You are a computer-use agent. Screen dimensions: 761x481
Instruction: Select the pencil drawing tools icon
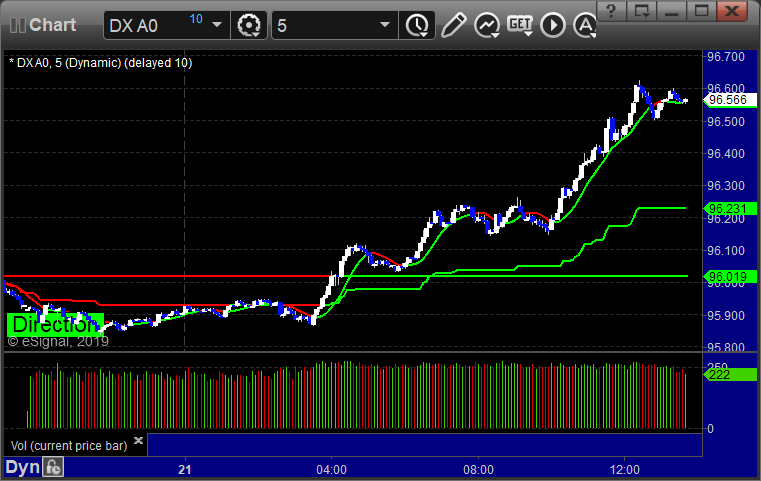pyautogui.click(x=454, y=25)
